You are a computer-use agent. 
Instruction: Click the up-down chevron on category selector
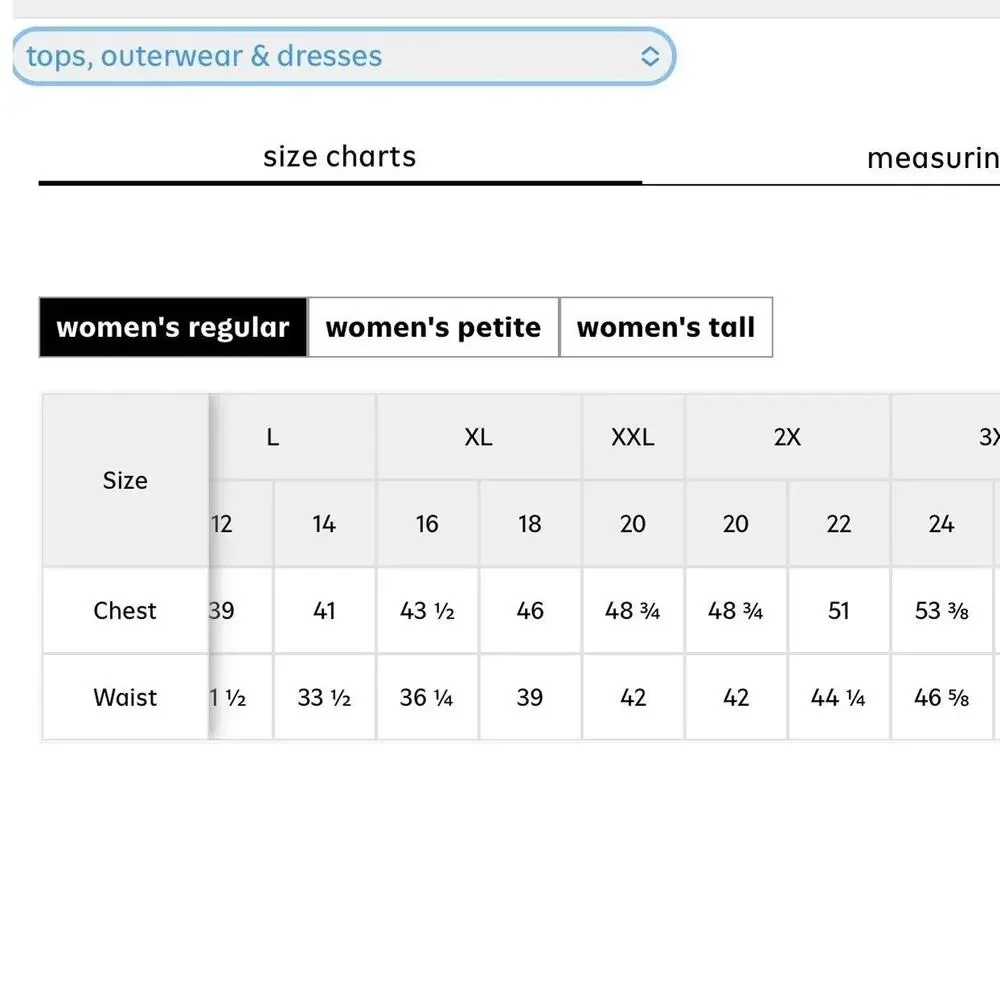[650, 57]
